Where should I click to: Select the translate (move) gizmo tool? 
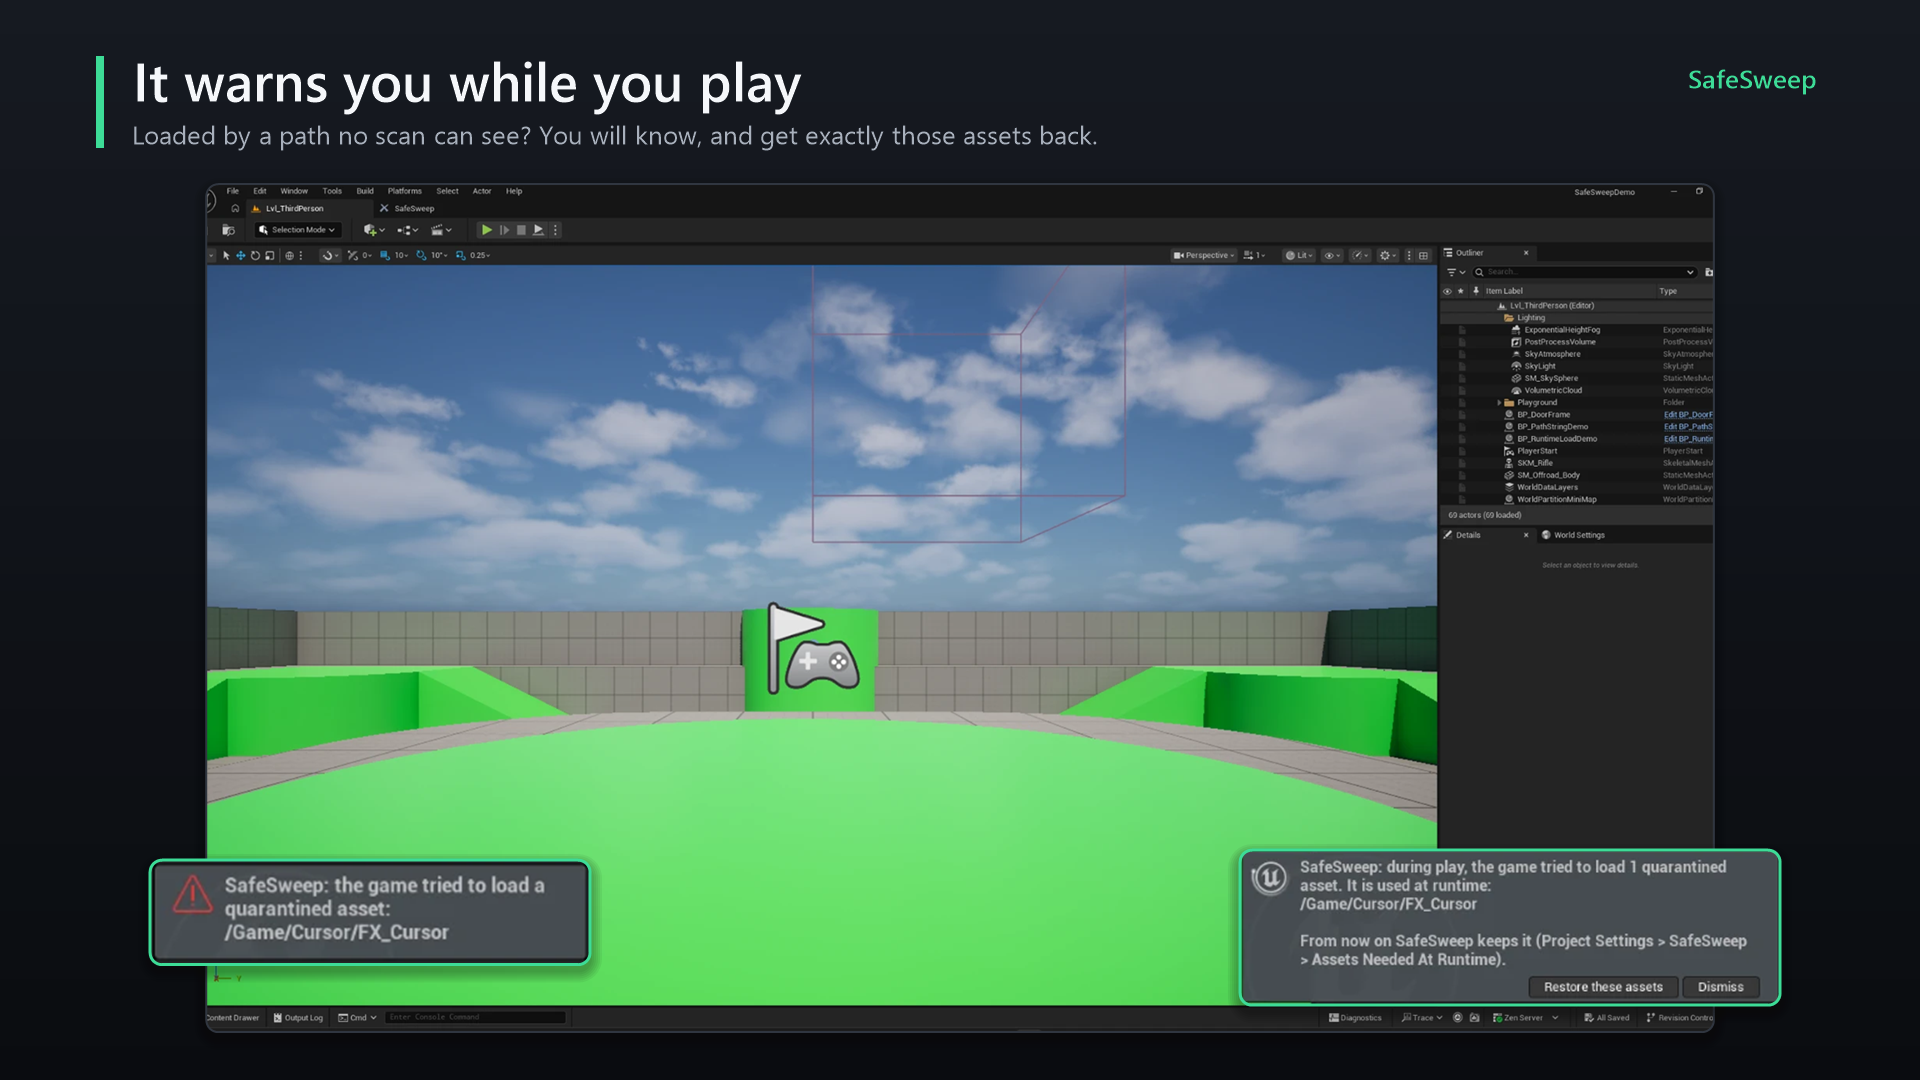click(x=241, y=256)
